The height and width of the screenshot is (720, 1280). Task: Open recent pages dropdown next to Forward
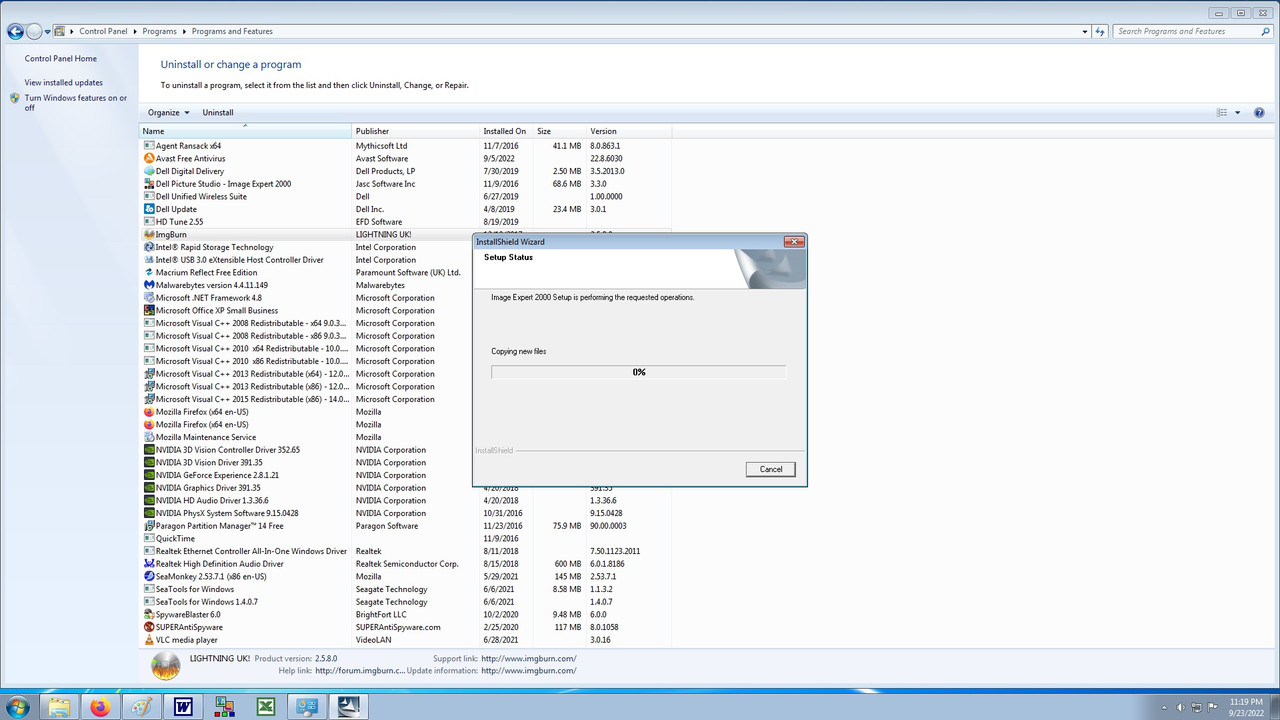[48, 31]
